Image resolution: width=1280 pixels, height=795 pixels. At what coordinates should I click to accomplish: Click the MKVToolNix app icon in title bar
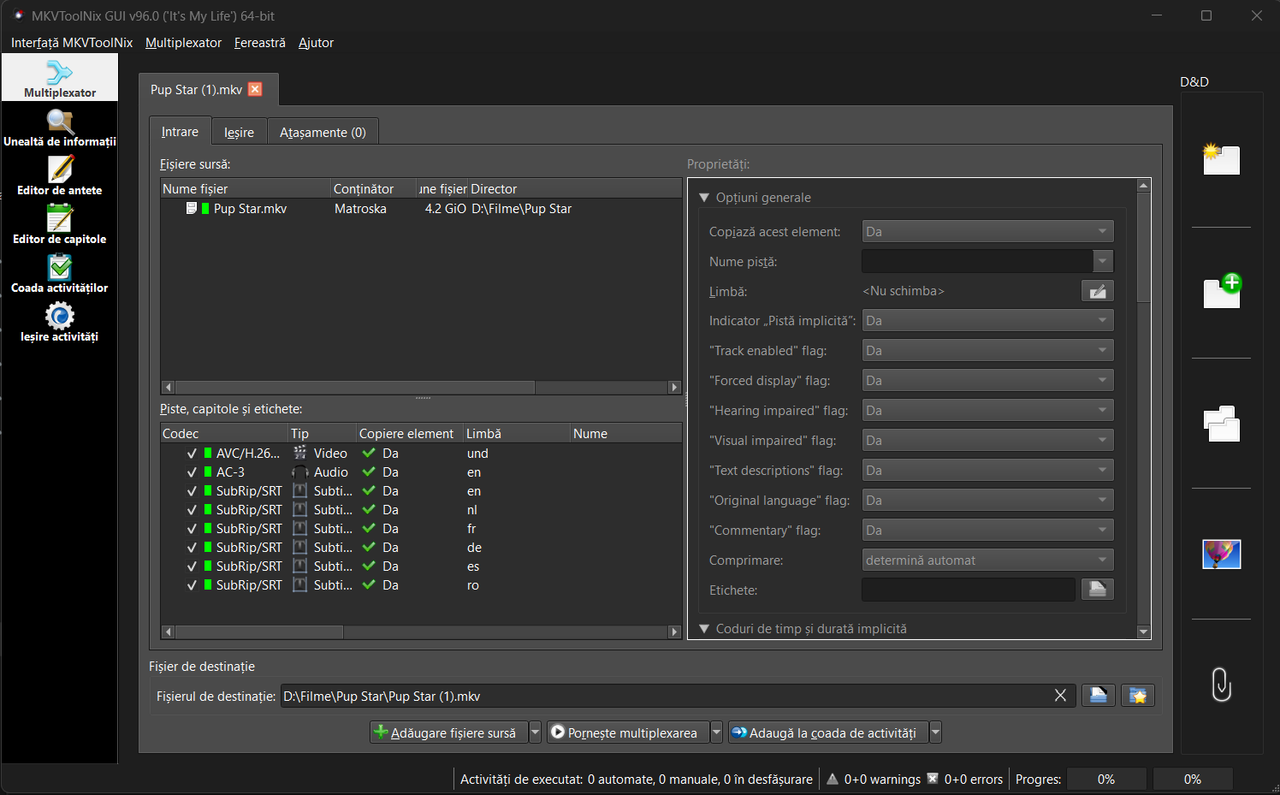(x=18, y=15)
